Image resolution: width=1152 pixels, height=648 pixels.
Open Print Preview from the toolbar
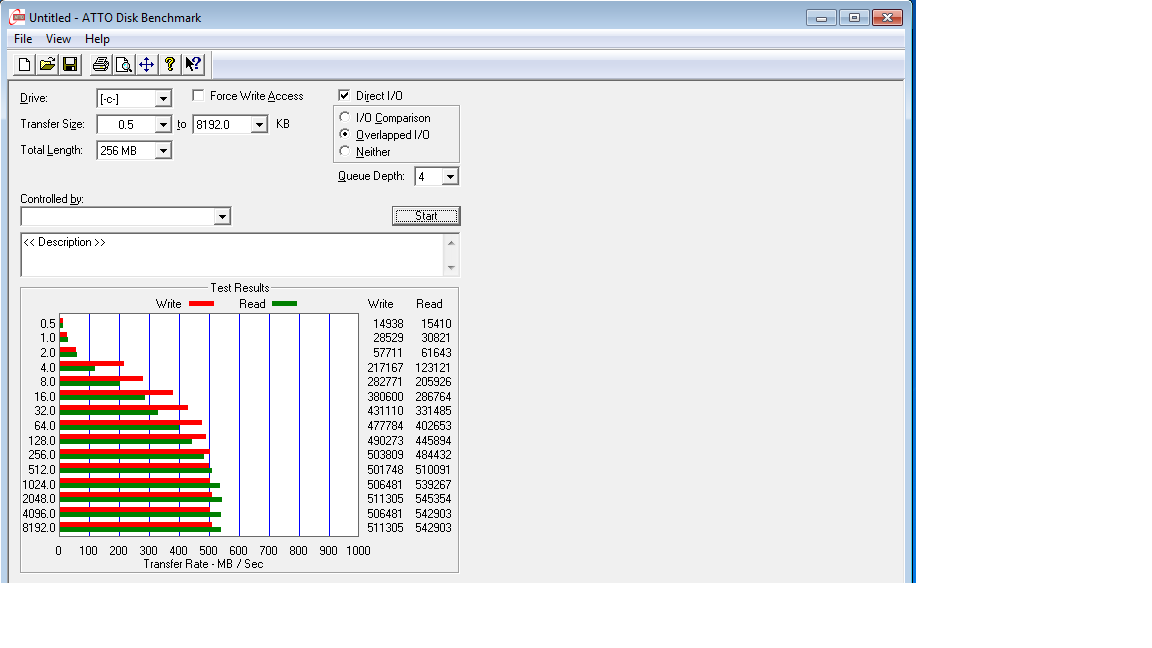coord(123,65)
